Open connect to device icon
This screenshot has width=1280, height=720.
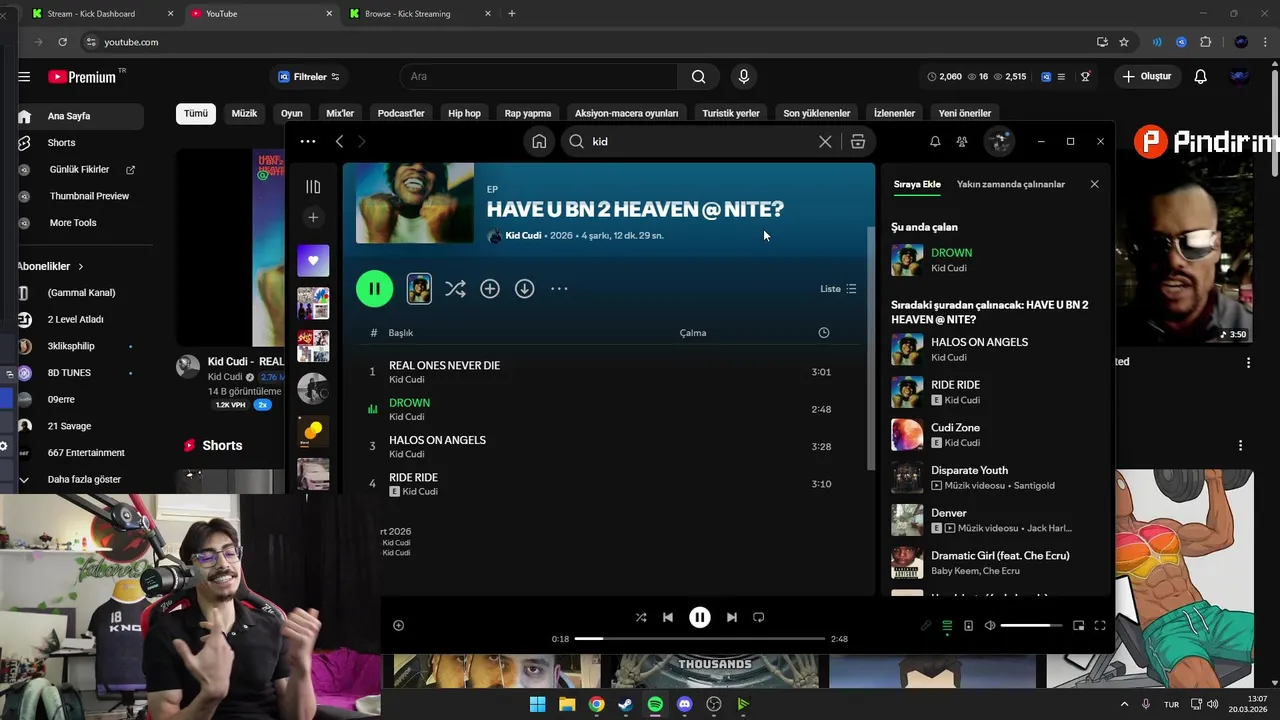968,626
